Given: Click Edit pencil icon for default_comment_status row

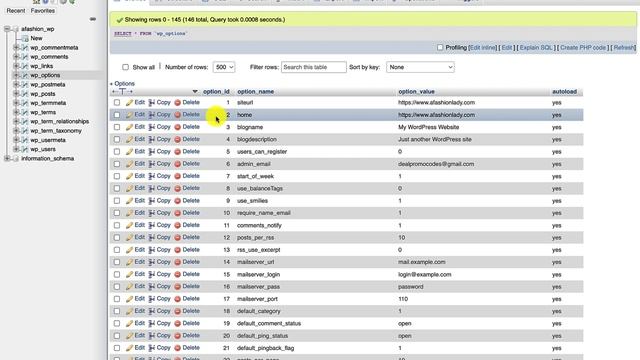Looking at the screenshot, I should (x=129, y=323).
